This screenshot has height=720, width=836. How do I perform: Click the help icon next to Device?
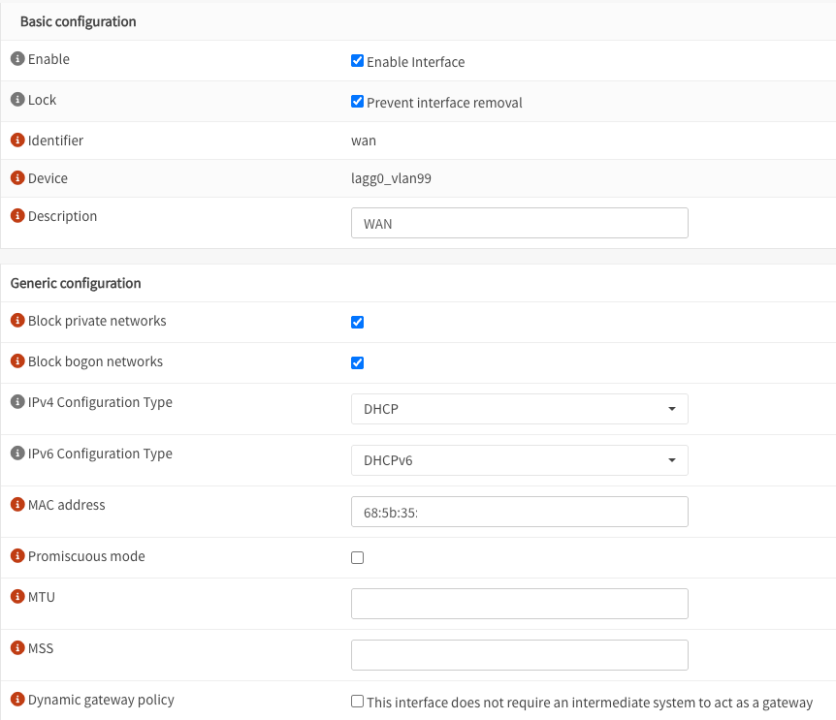click(17, 179)
